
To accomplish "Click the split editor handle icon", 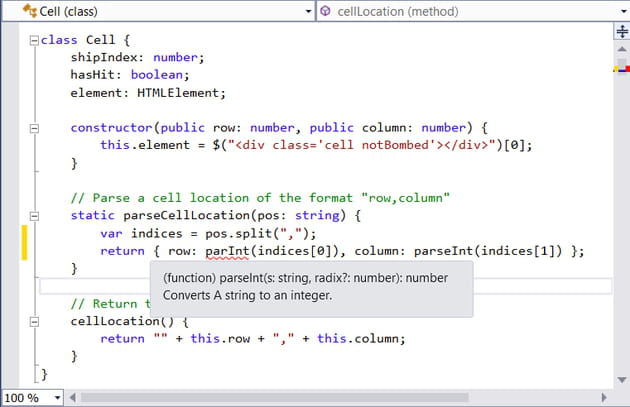I will (622, 31).
